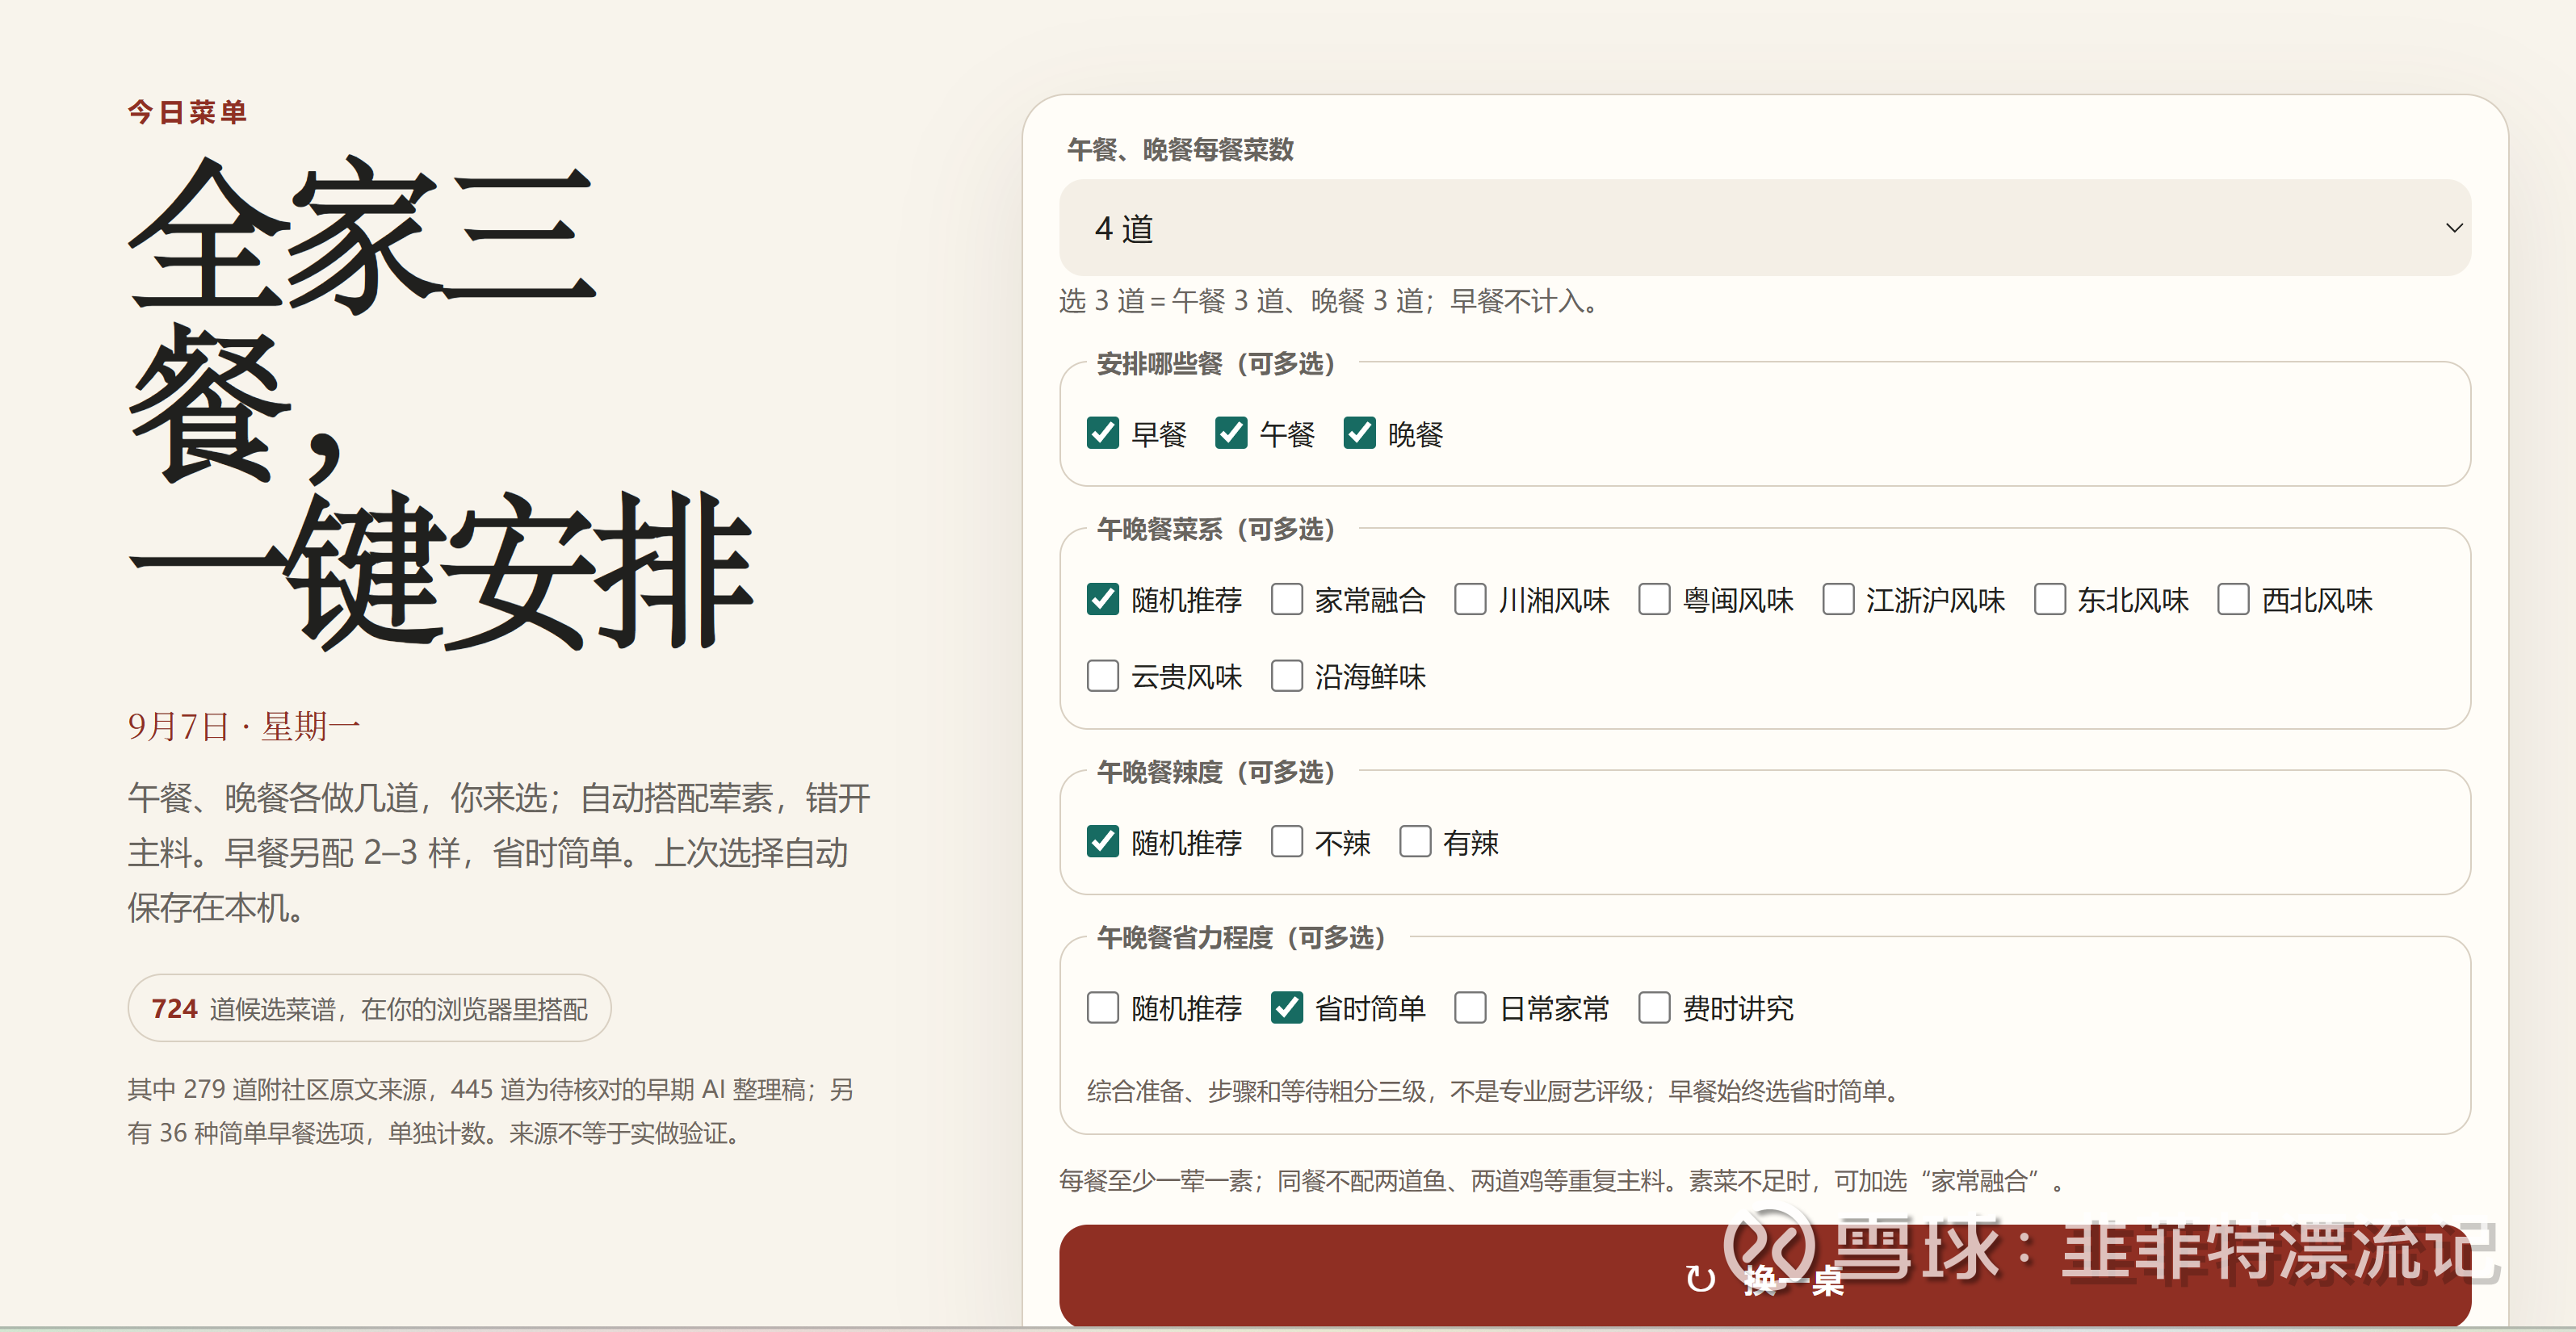Check the 有辣 option

click(1414, 841)
